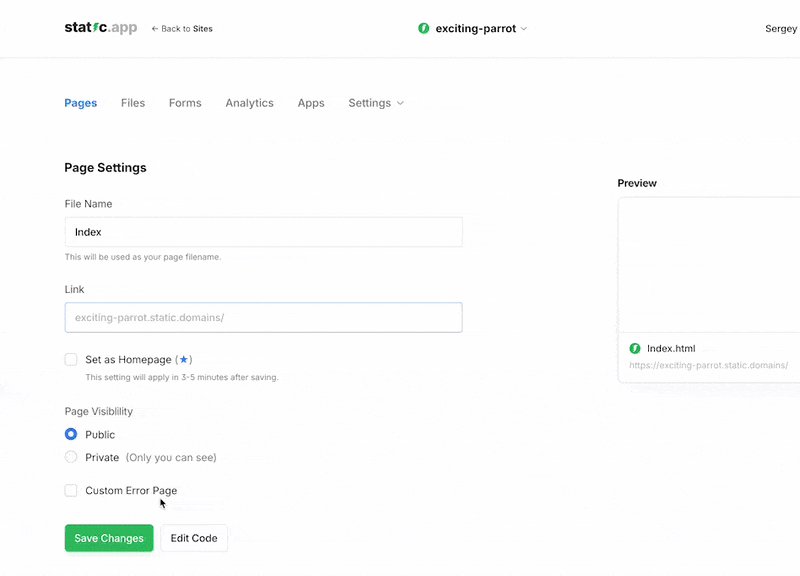Screen dimensions: 800x576
Task: Open Sergey user account menu
Action: tap(781, 29)
